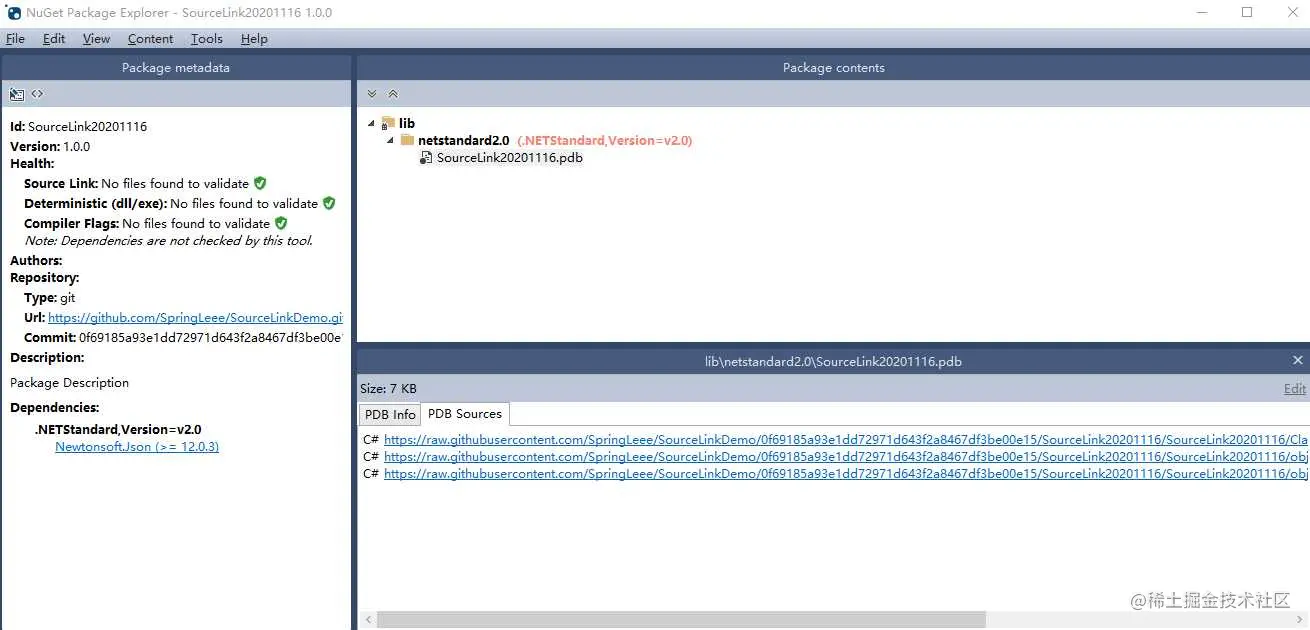
Task: Click the lib folder icon
Action: coord(388,123)
